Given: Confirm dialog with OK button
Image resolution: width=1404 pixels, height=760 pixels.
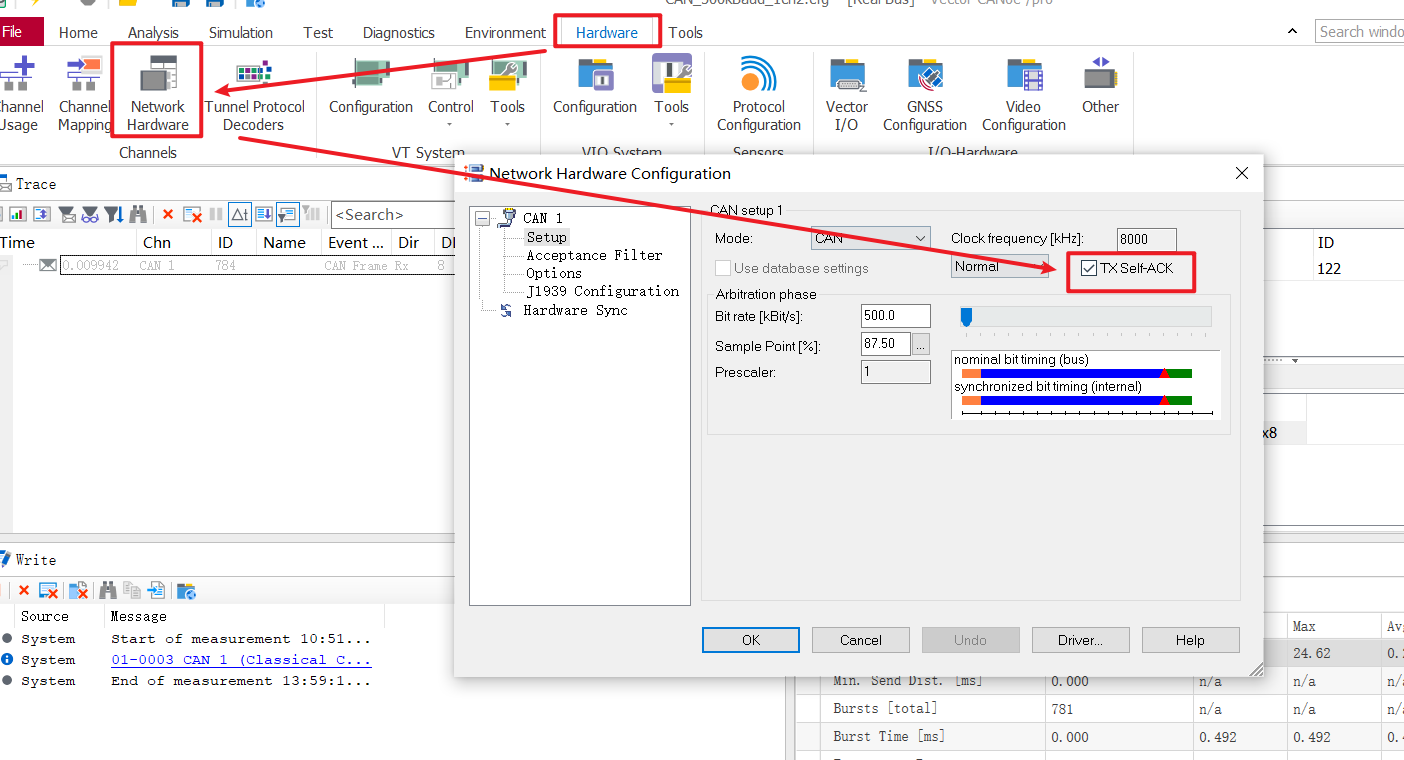Looking at the screenshot, I should 751,640.
